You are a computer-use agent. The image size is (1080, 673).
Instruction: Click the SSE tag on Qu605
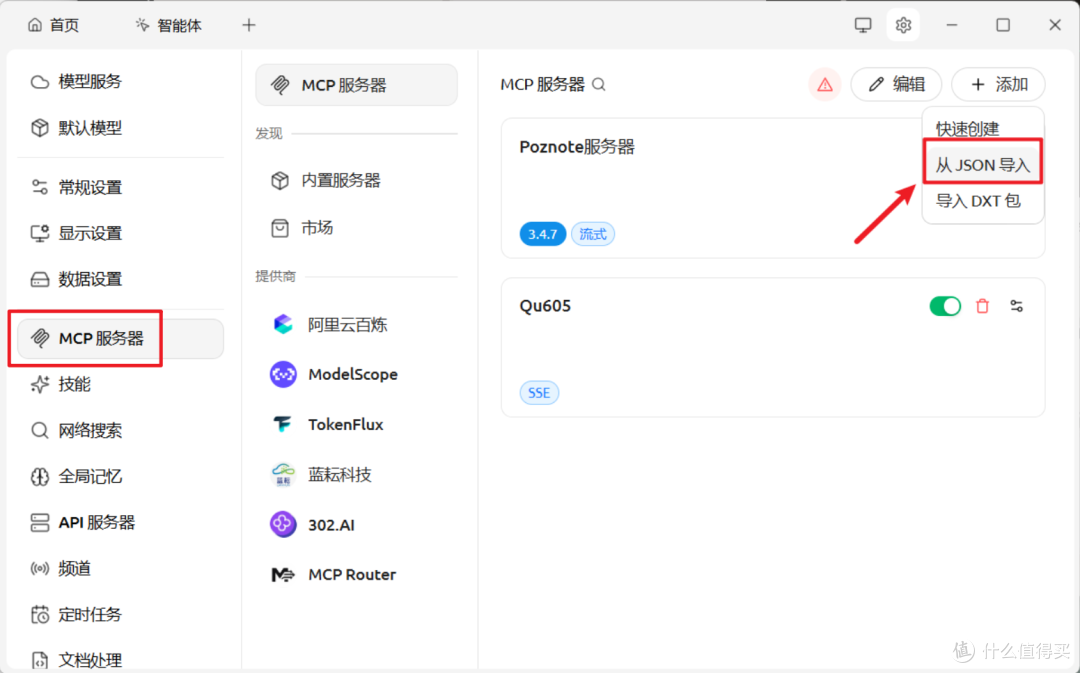(539, 393)
